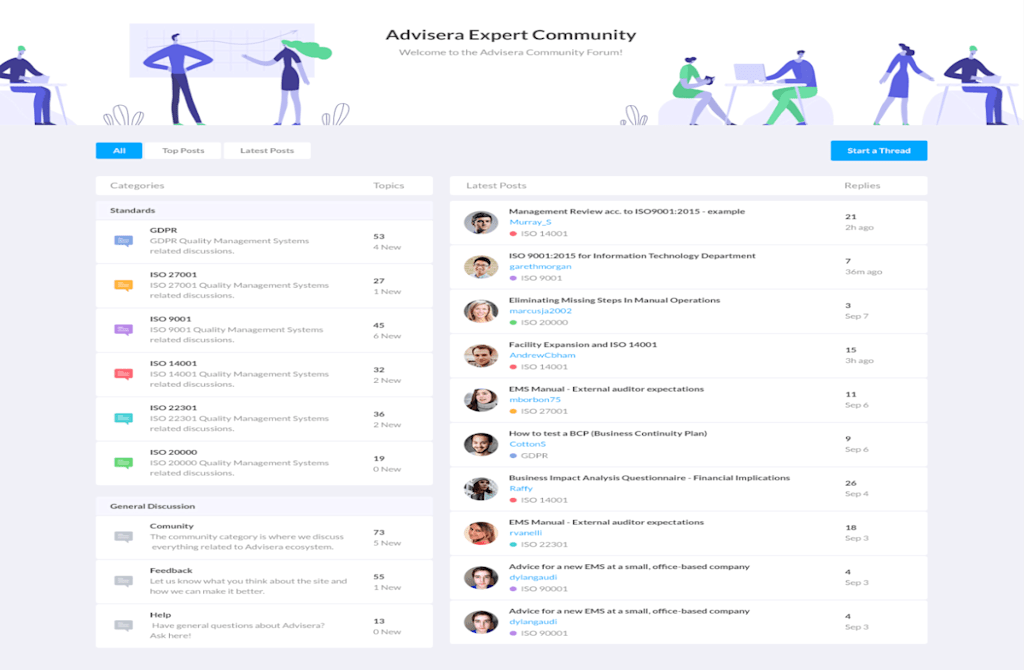Click the green ISO 20000 category icon
This screenshot has height=670, width=1024.
pos(123,463)
